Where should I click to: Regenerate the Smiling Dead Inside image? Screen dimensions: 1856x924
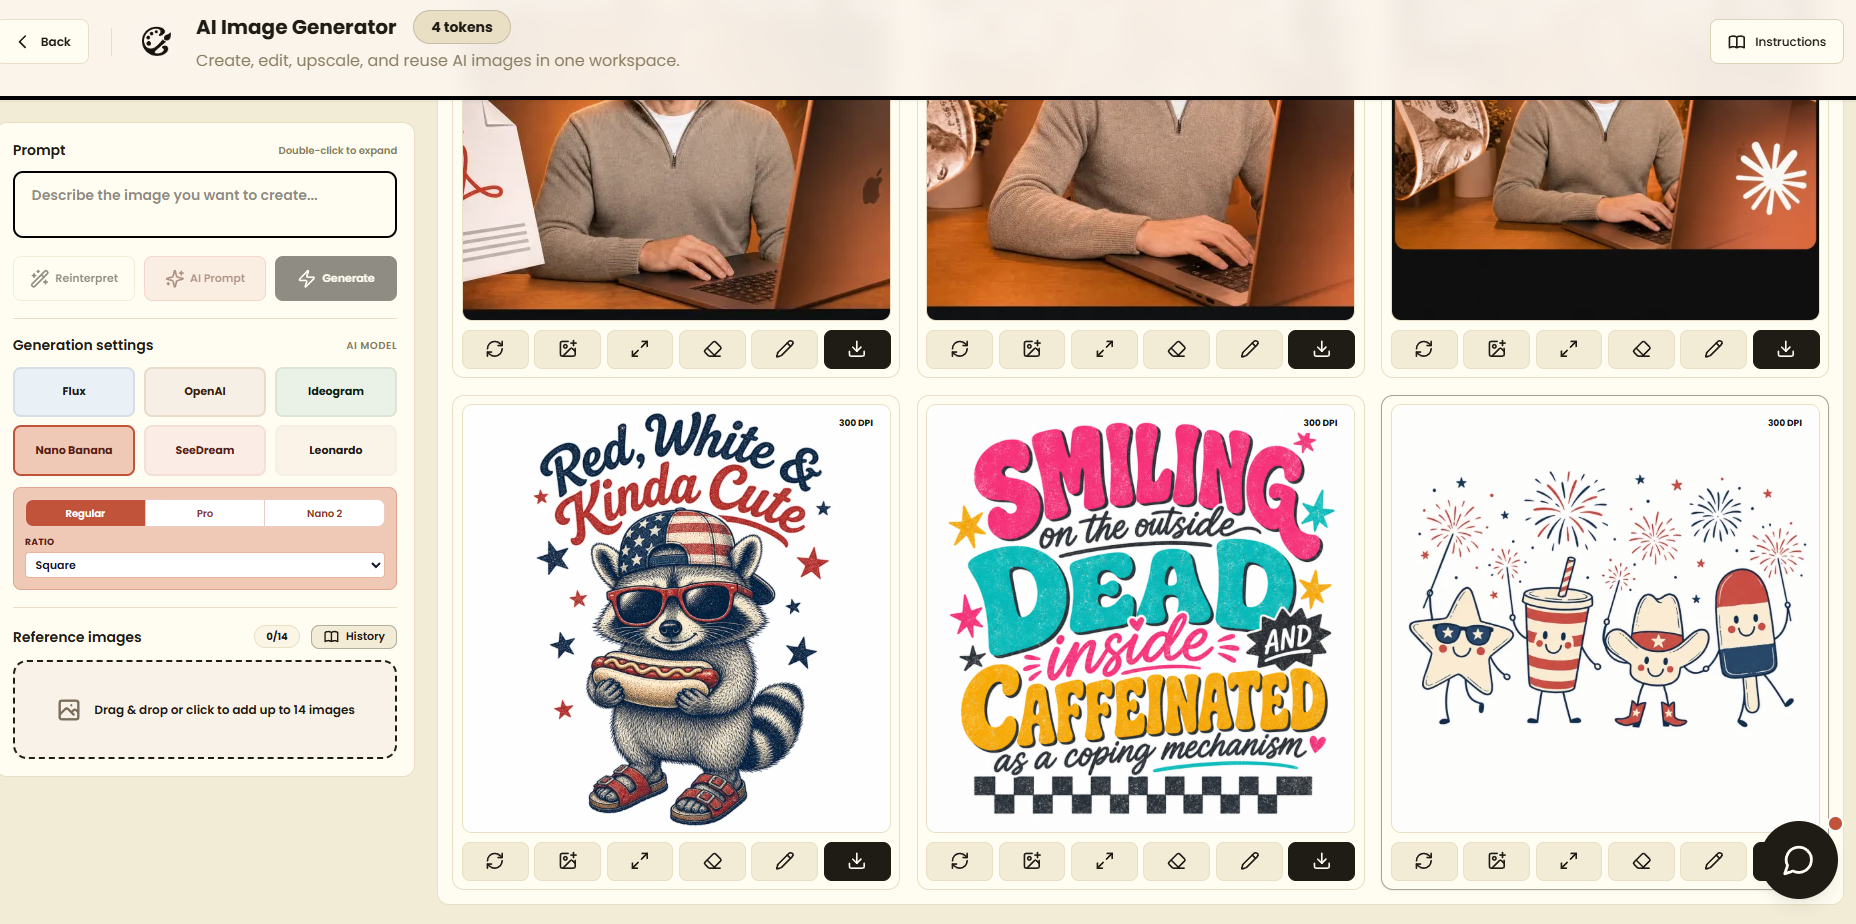[960, 861]
